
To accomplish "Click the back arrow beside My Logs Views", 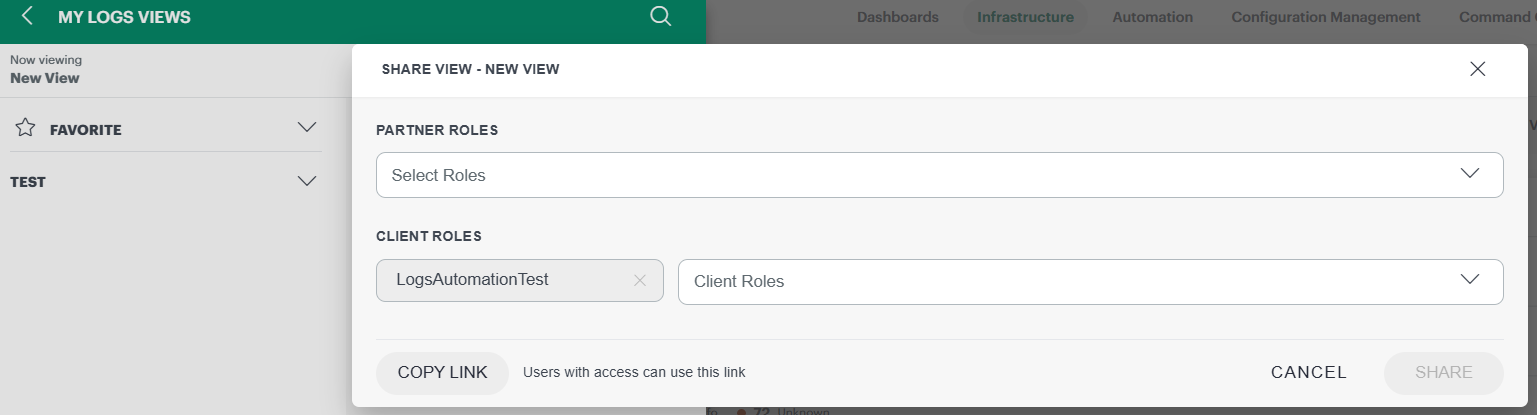I will (x=27, y=16).
